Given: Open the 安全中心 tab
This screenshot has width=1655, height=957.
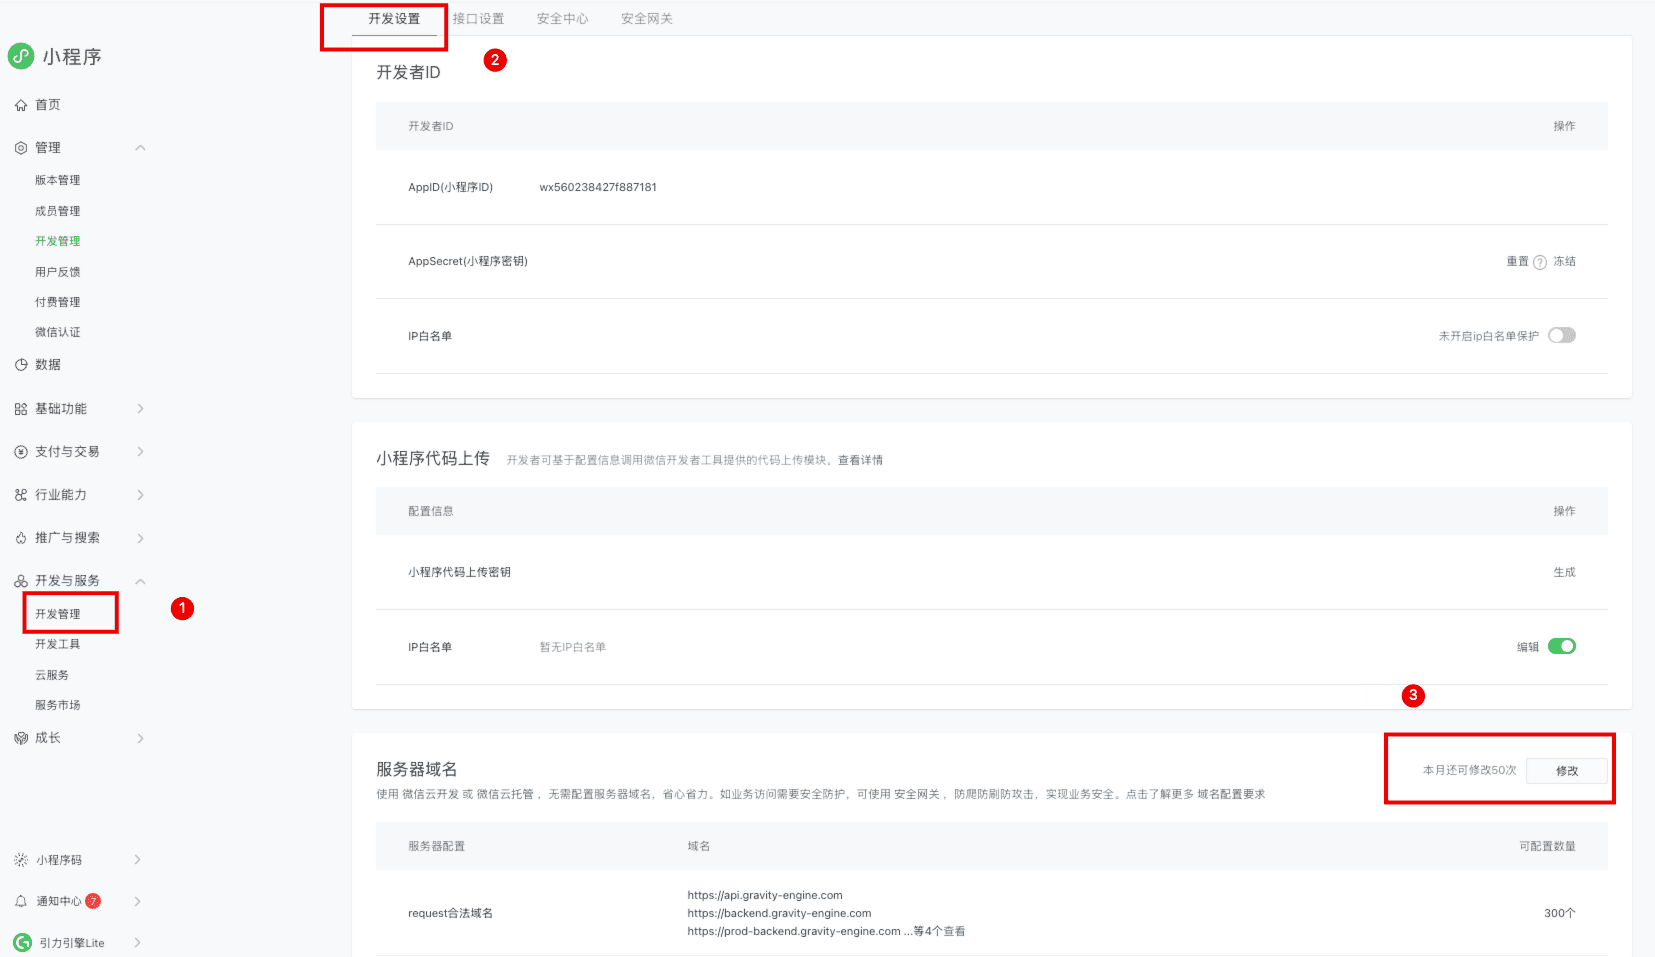Looking at the screenshot, I should pyautogui.click(x=562, y=19).
